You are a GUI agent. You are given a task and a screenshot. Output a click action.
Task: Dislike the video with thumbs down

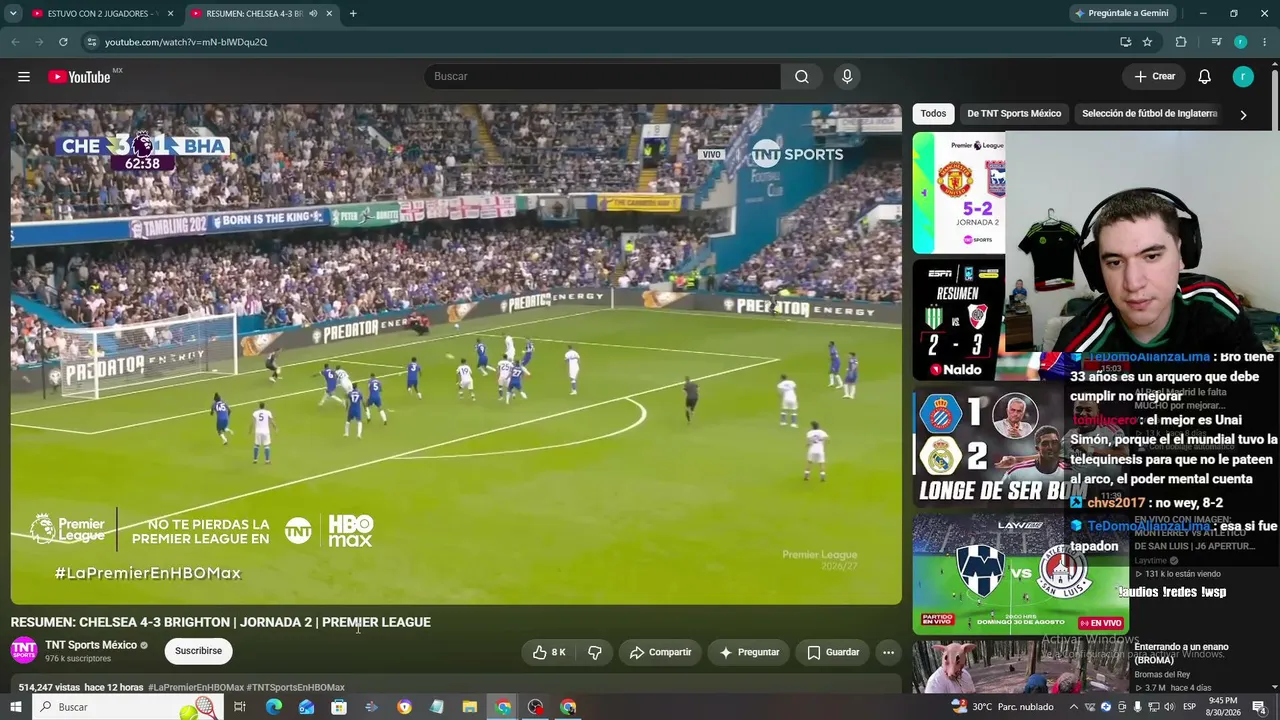(x=595, y=652)
